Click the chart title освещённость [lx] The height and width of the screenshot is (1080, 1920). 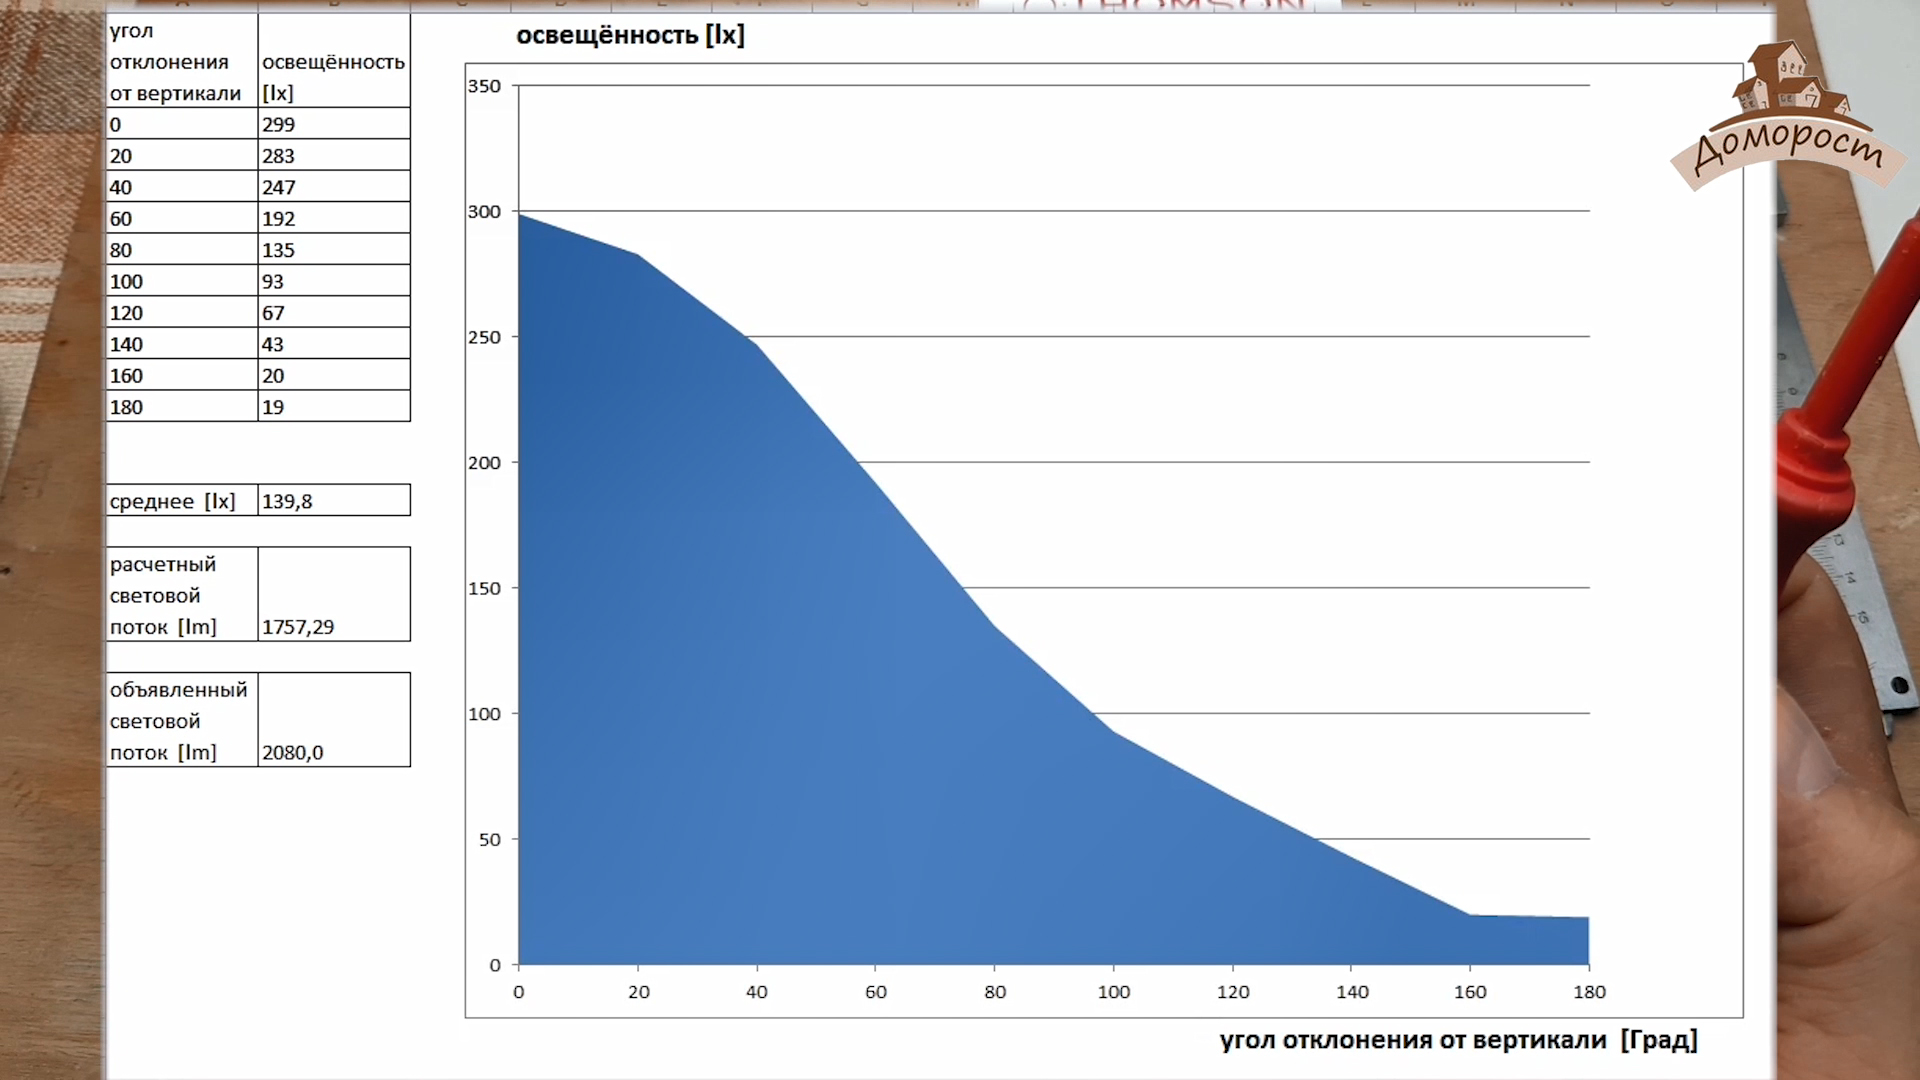point(630,36)
